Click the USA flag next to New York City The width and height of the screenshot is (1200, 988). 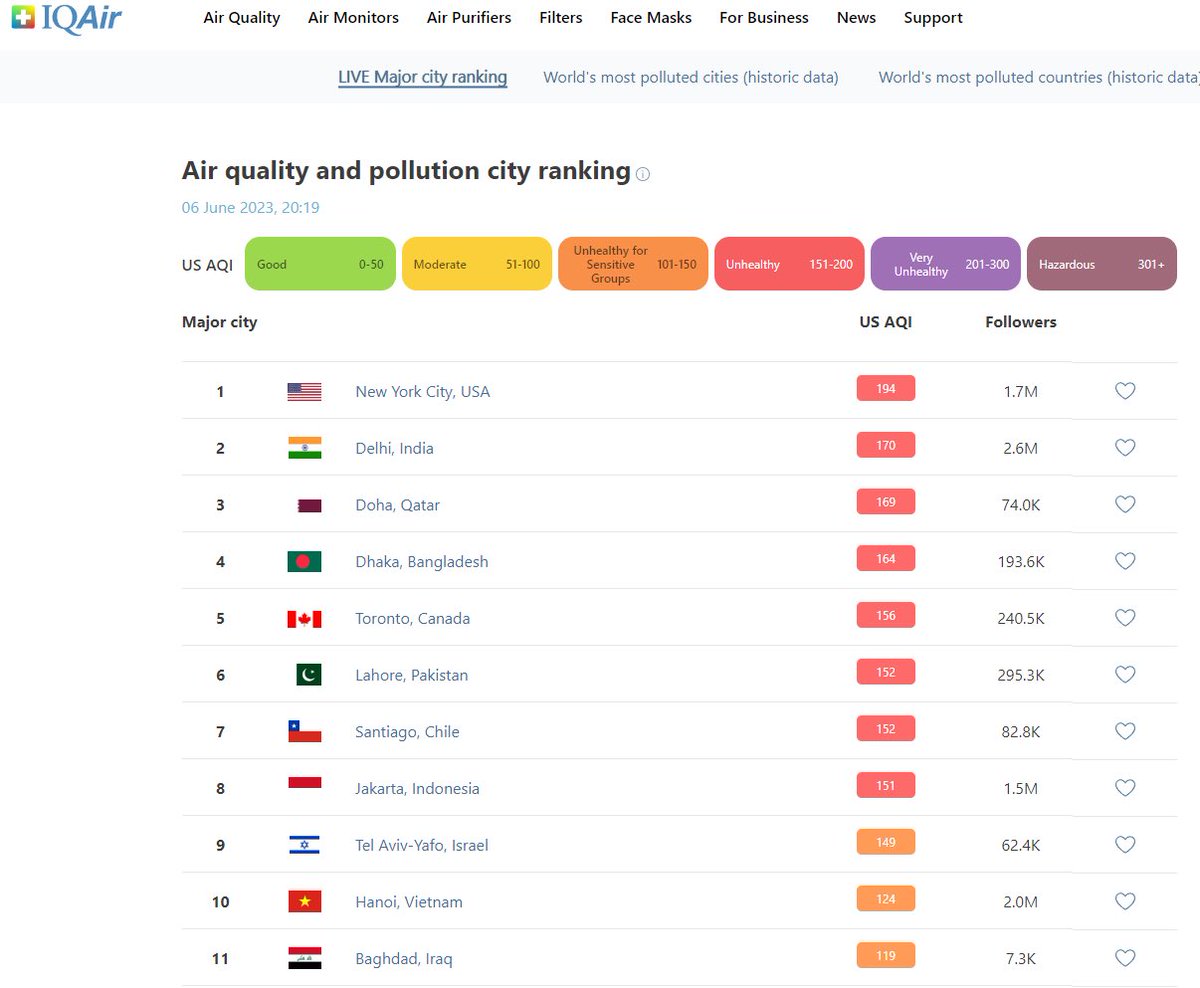pos(305,391)
